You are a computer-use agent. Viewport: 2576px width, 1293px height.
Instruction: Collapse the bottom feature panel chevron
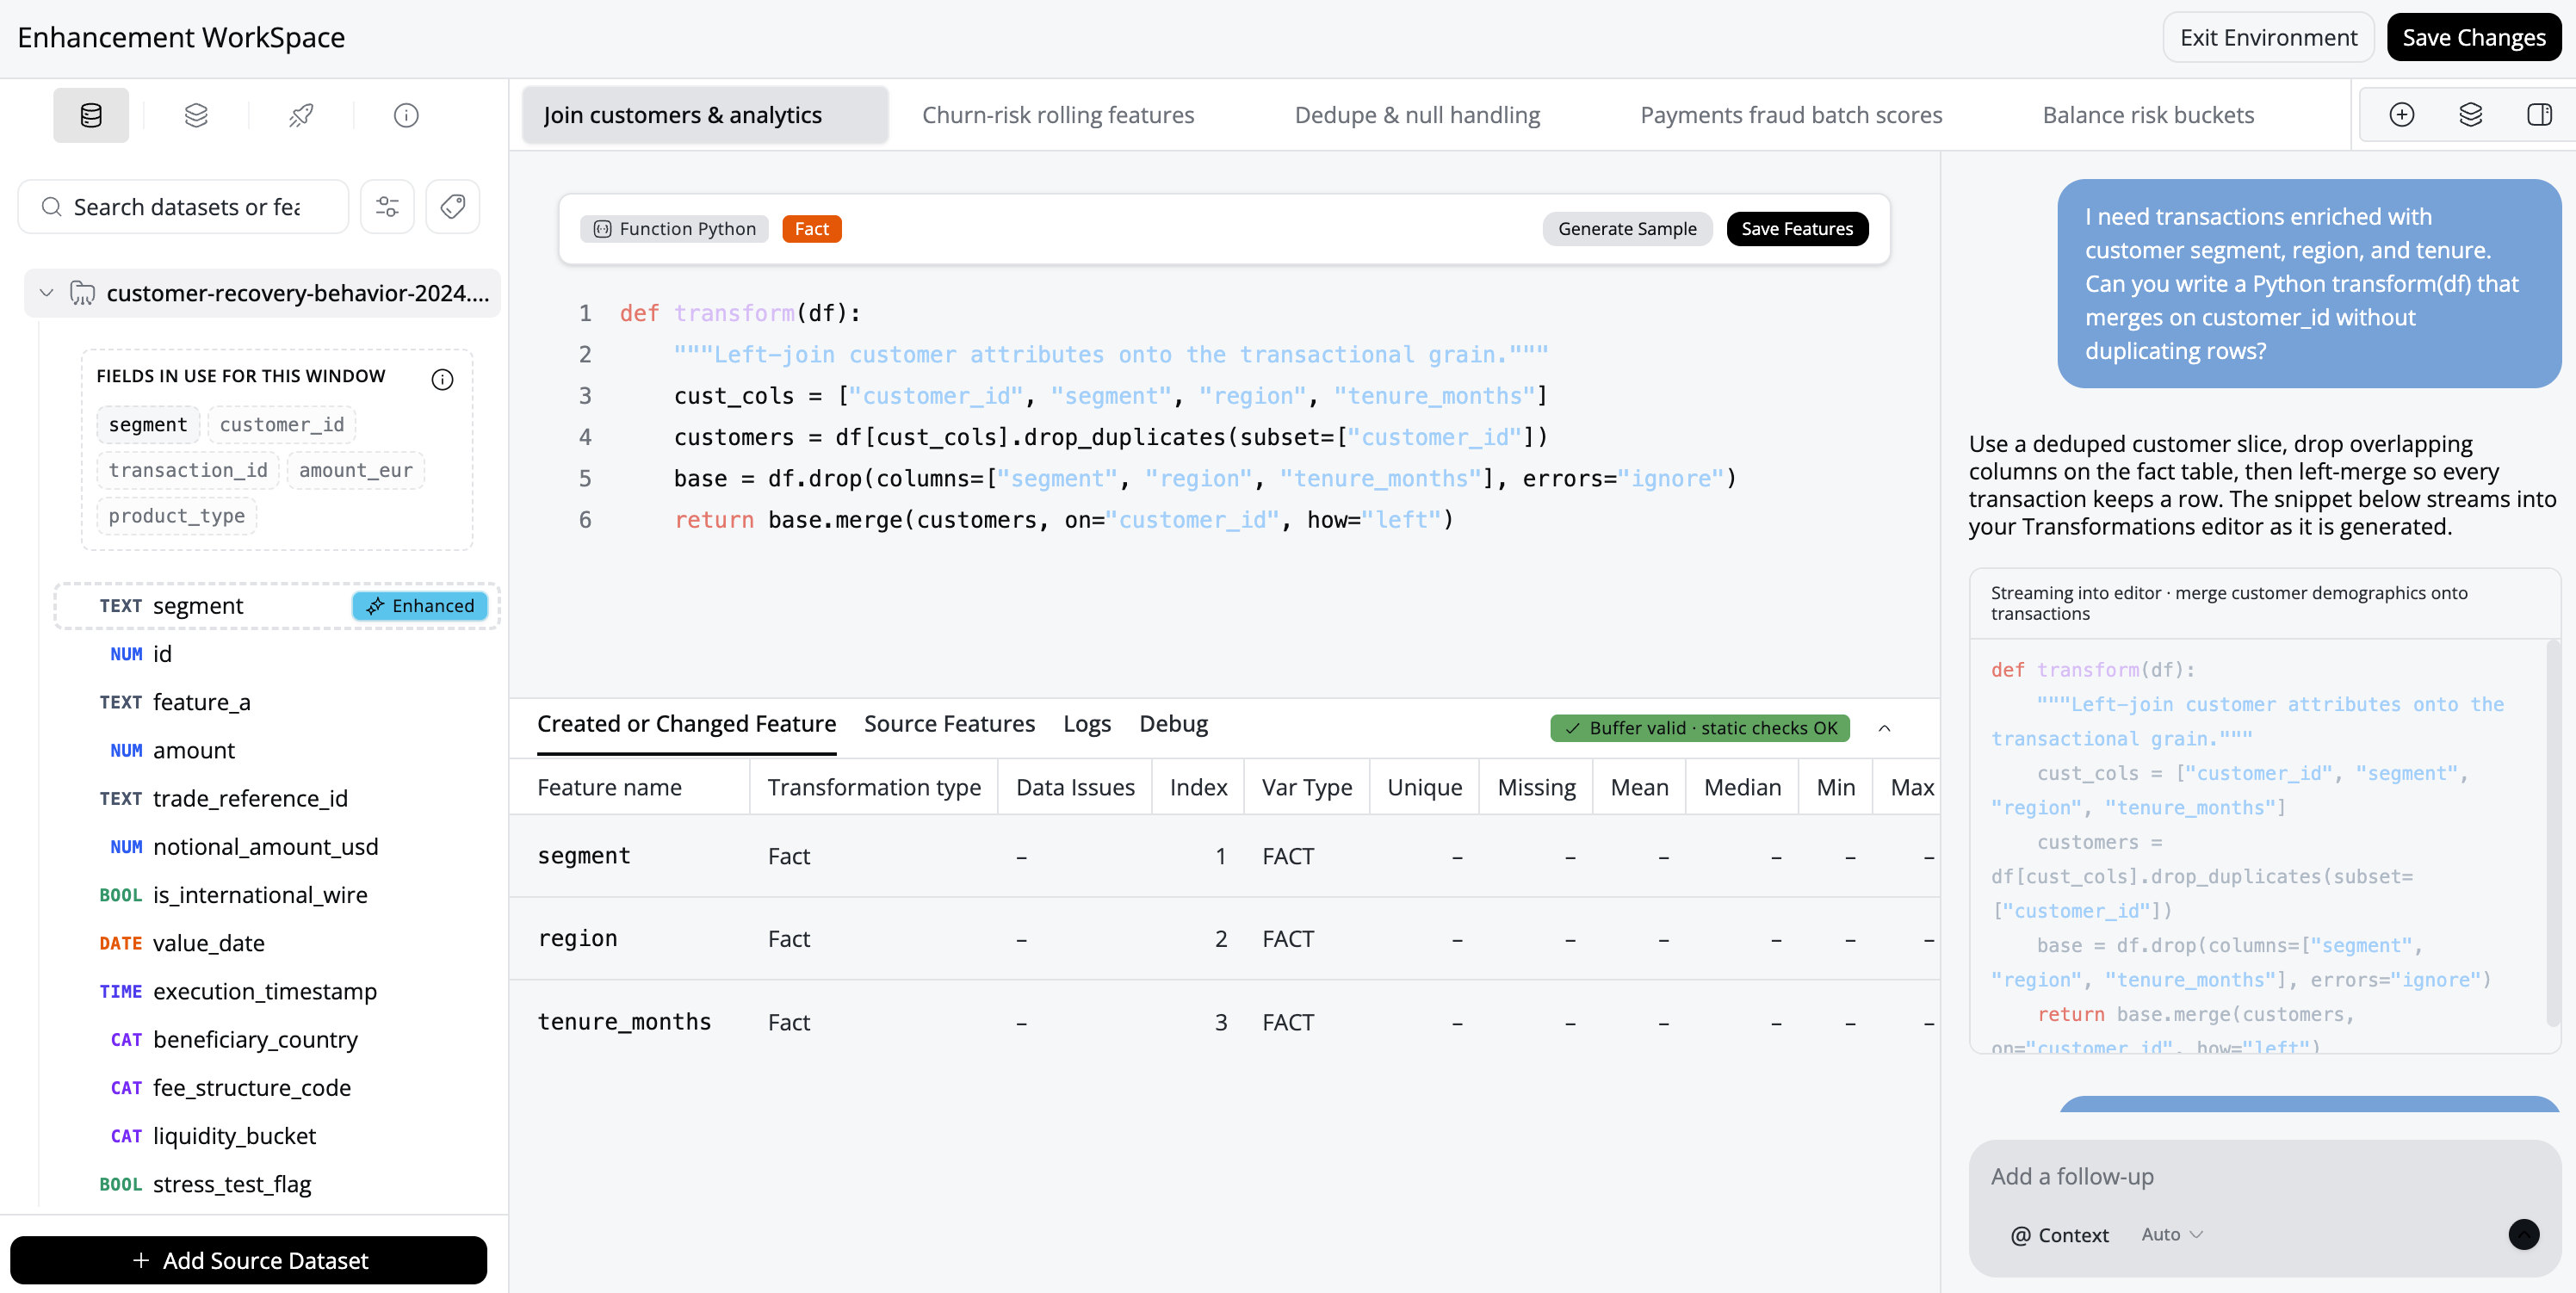[x=1884, y=728]
